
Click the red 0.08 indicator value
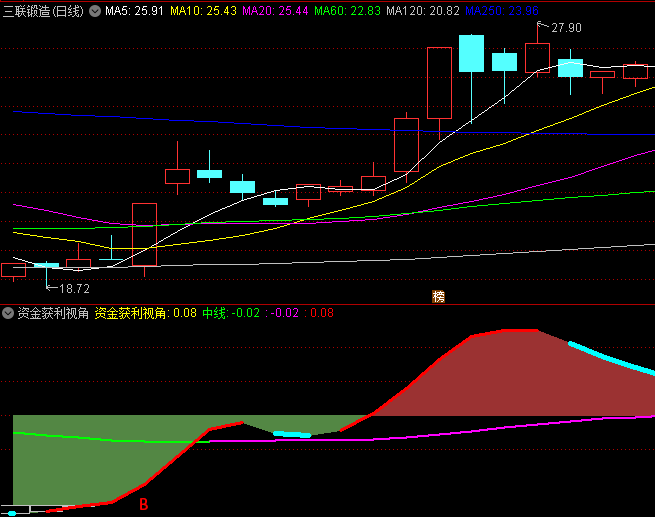click(319, 313)
